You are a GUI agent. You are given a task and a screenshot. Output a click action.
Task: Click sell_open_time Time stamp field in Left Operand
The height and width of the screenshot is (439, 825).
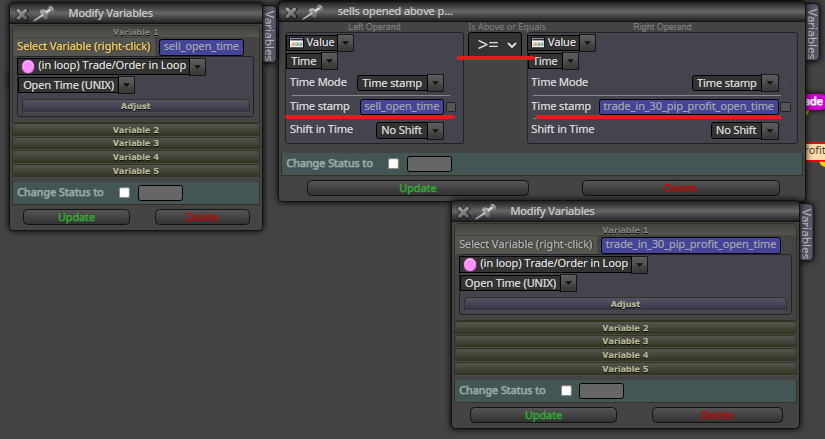(402, 107)
